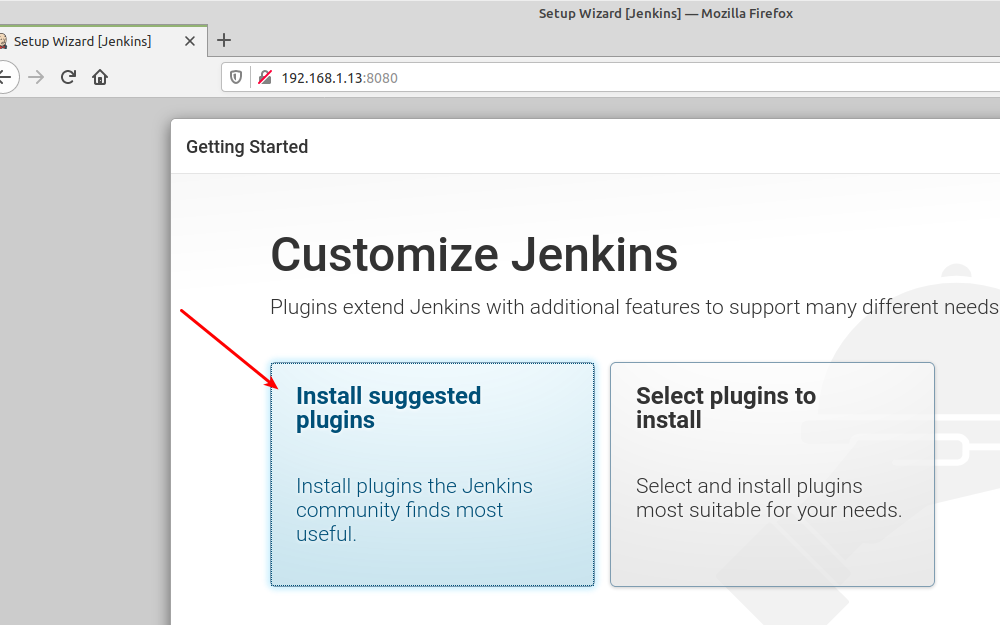
Task: Click the Jenkins favicon in the browser tab
Action: click(x=3, y=41)
